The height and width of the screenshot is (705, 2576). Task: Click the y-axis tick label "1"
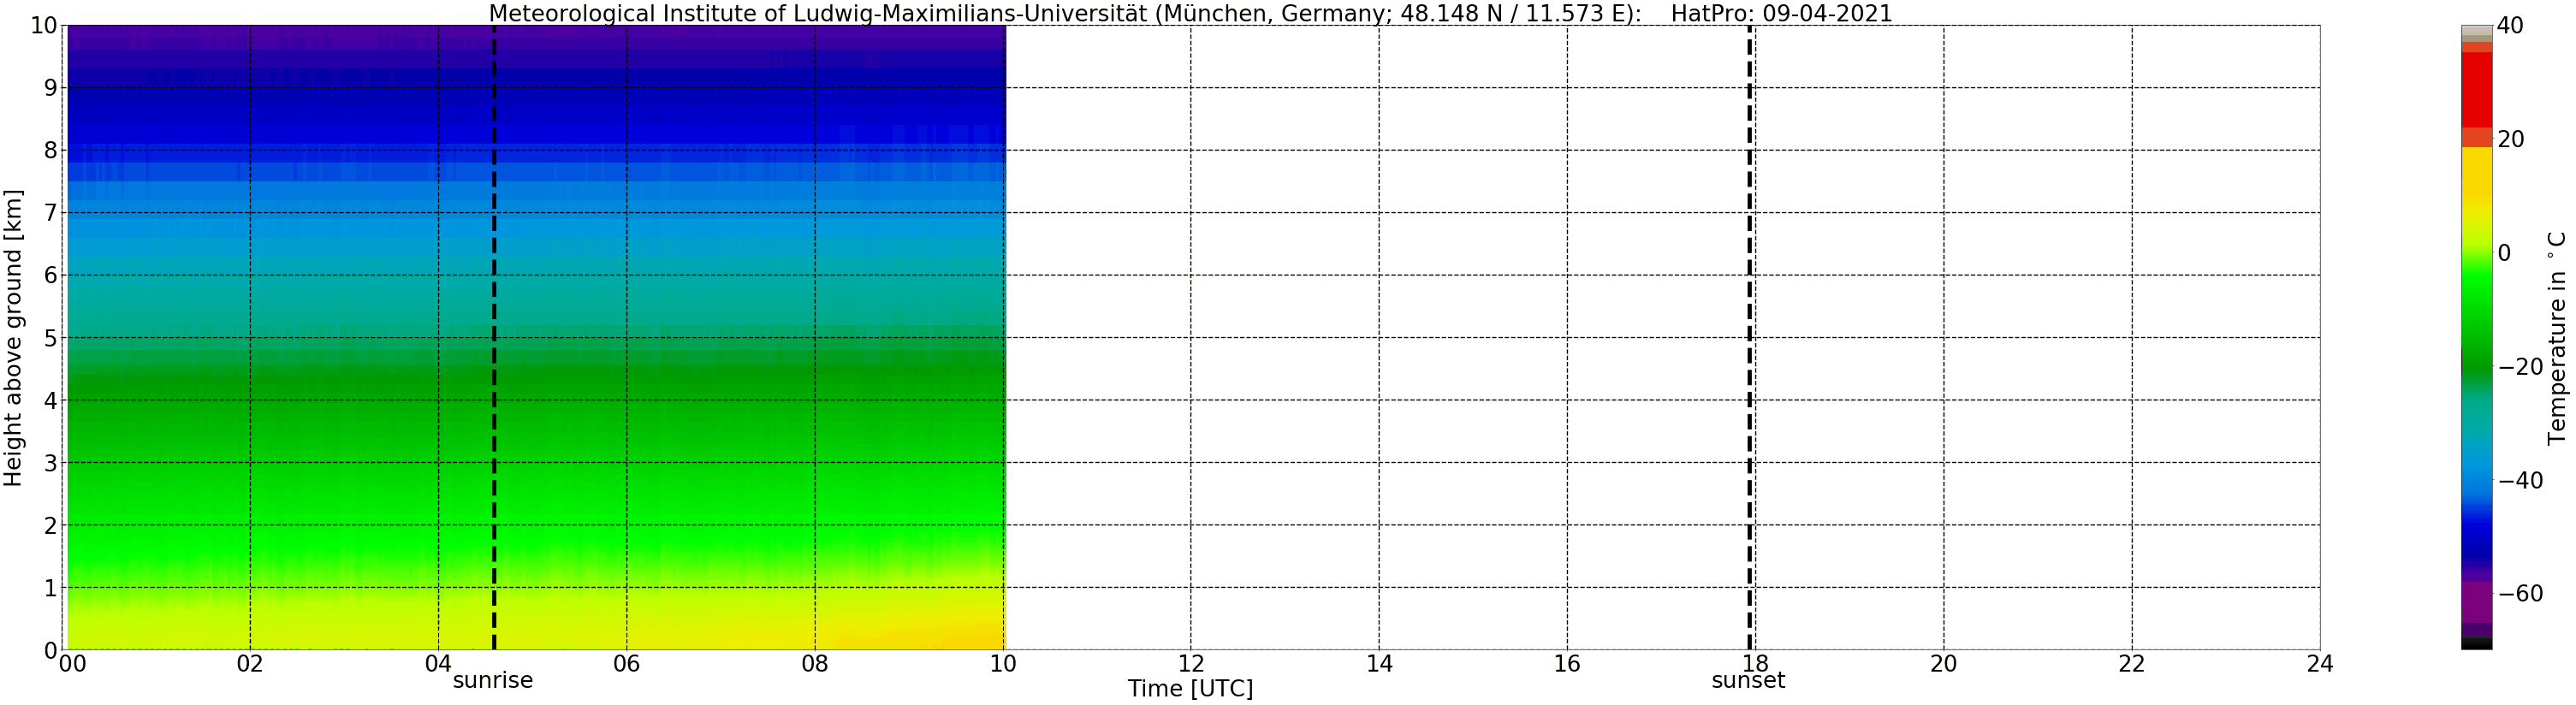tap(51, 588)
